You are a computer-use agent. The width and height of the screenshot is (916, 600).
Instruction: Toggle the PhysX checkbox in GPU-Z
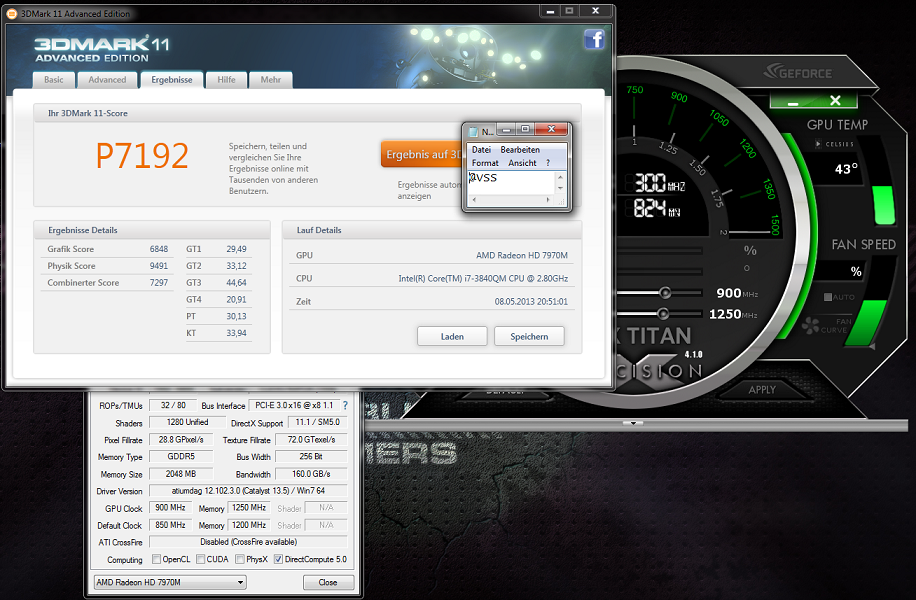(x=240, y=559)
